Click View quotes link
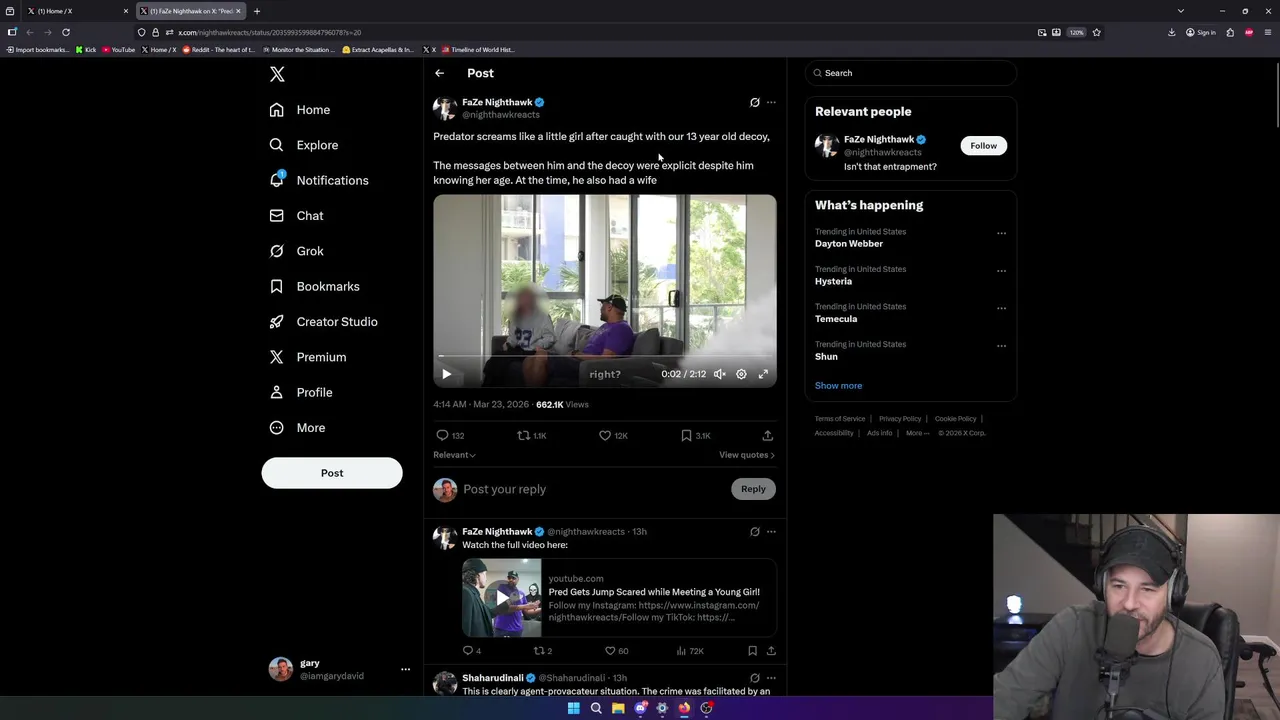 click(747, 455)
